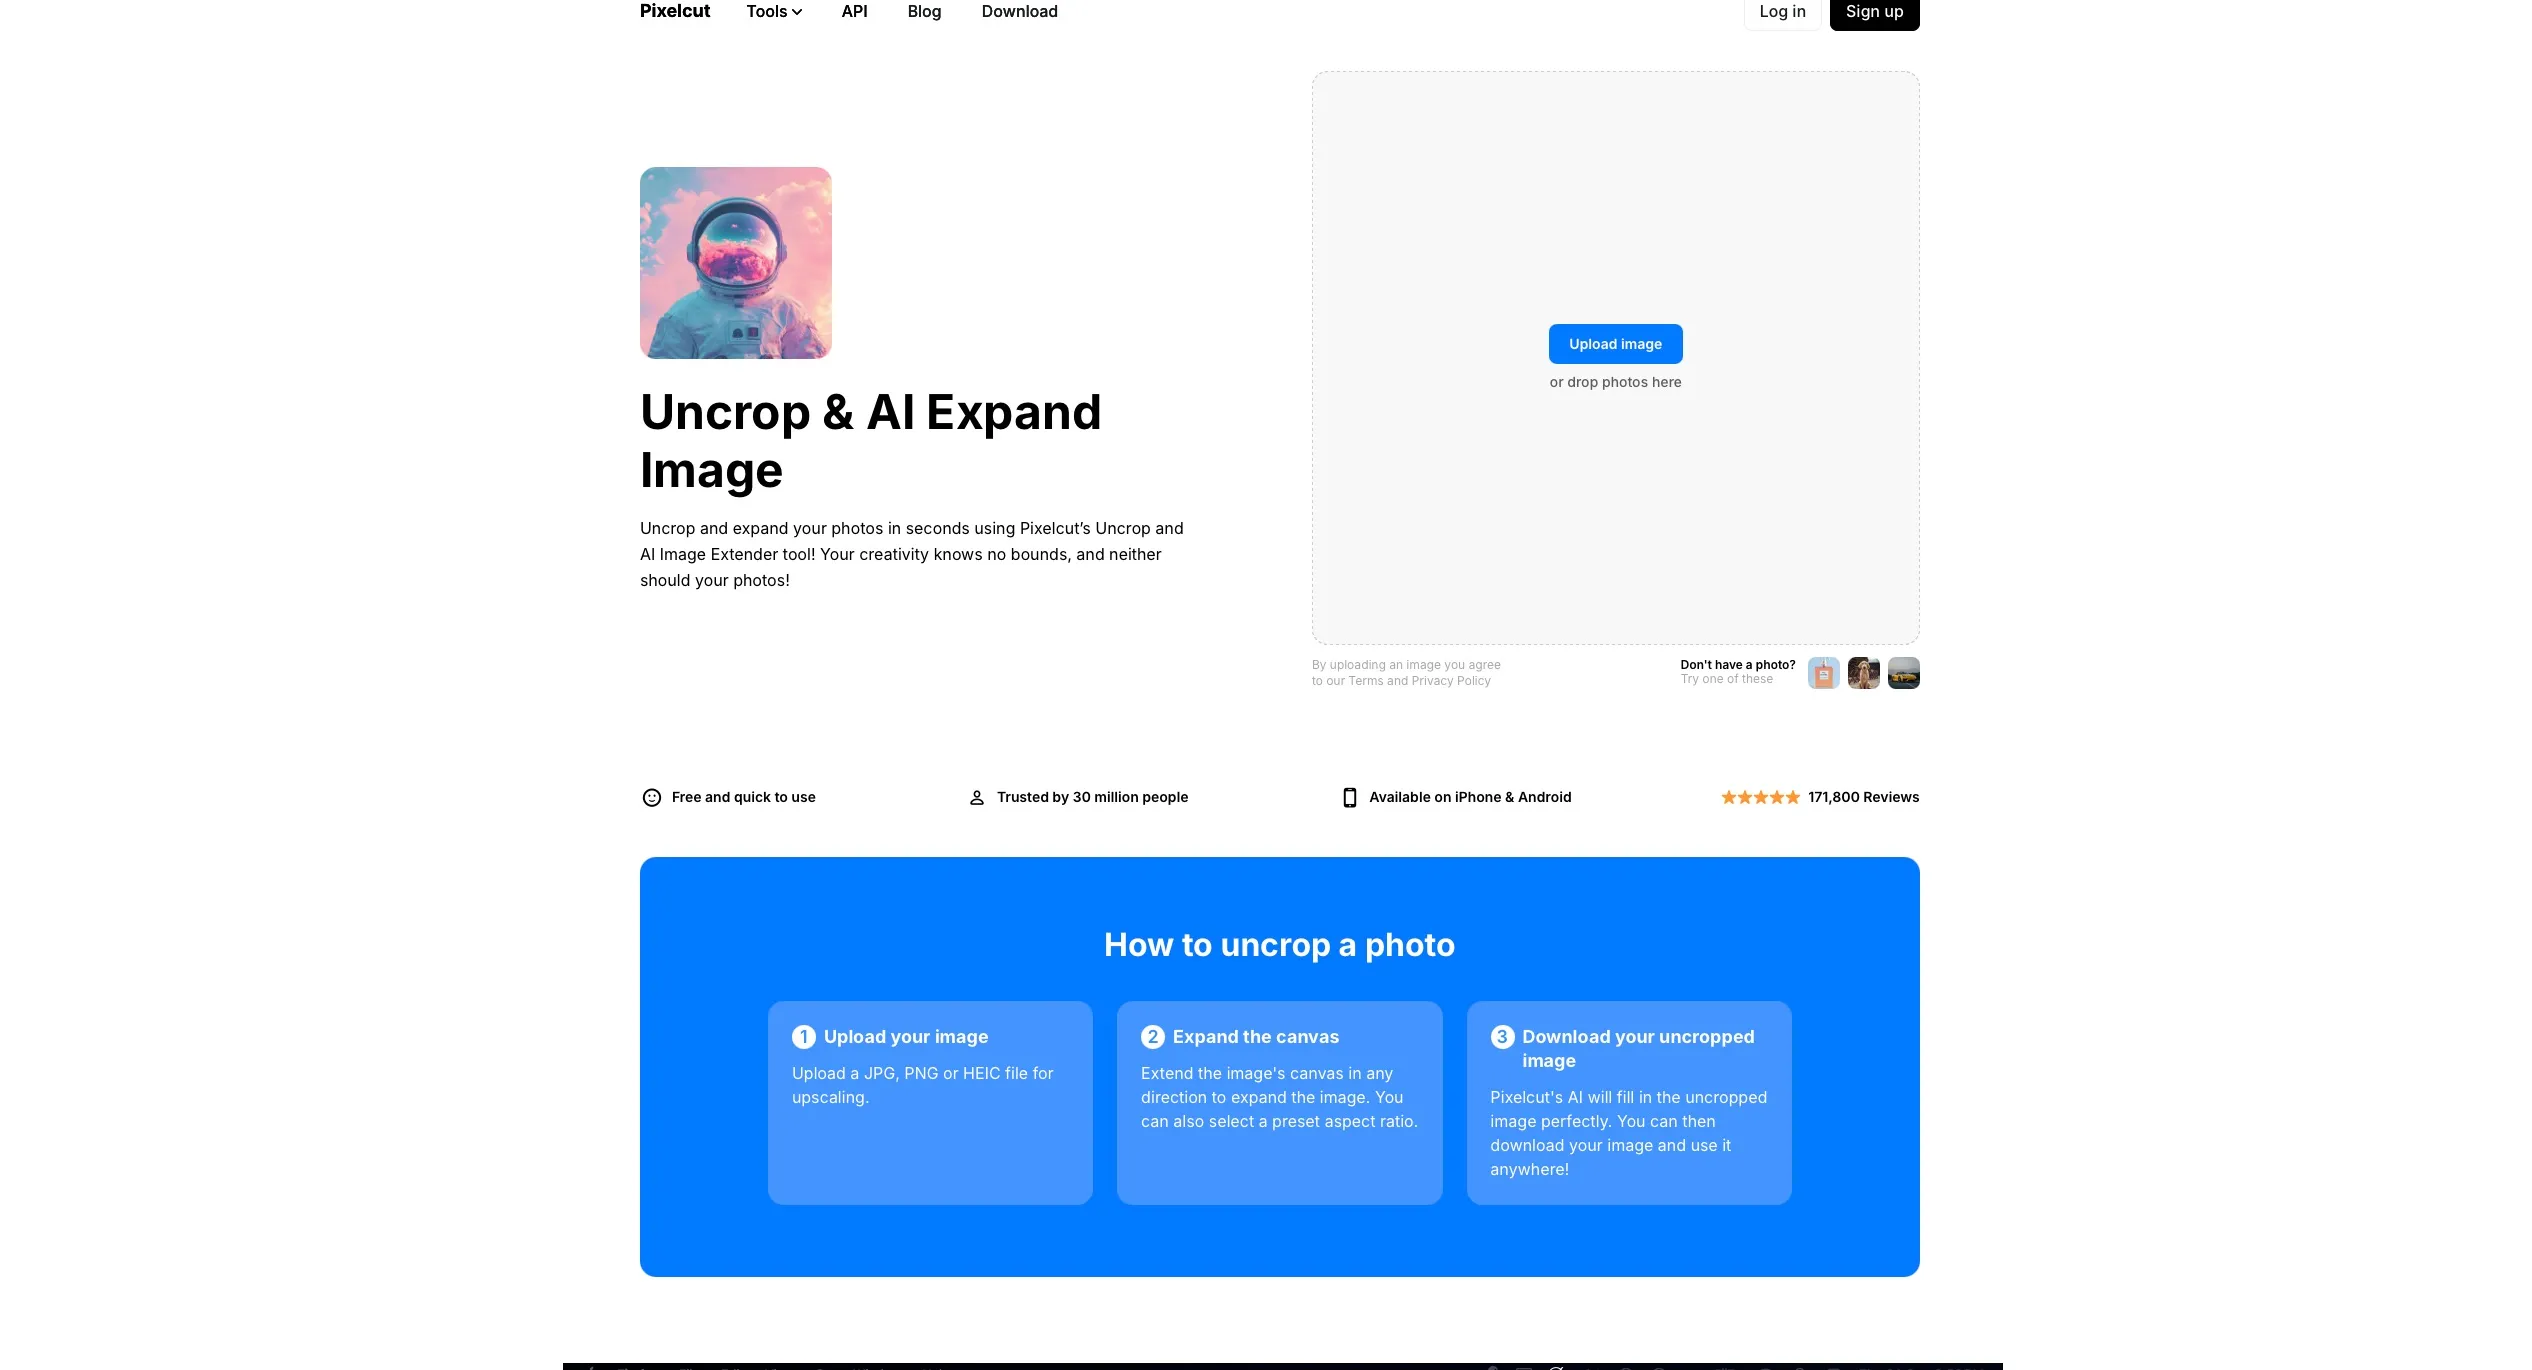Click the Upload image button

point(1614,344)
